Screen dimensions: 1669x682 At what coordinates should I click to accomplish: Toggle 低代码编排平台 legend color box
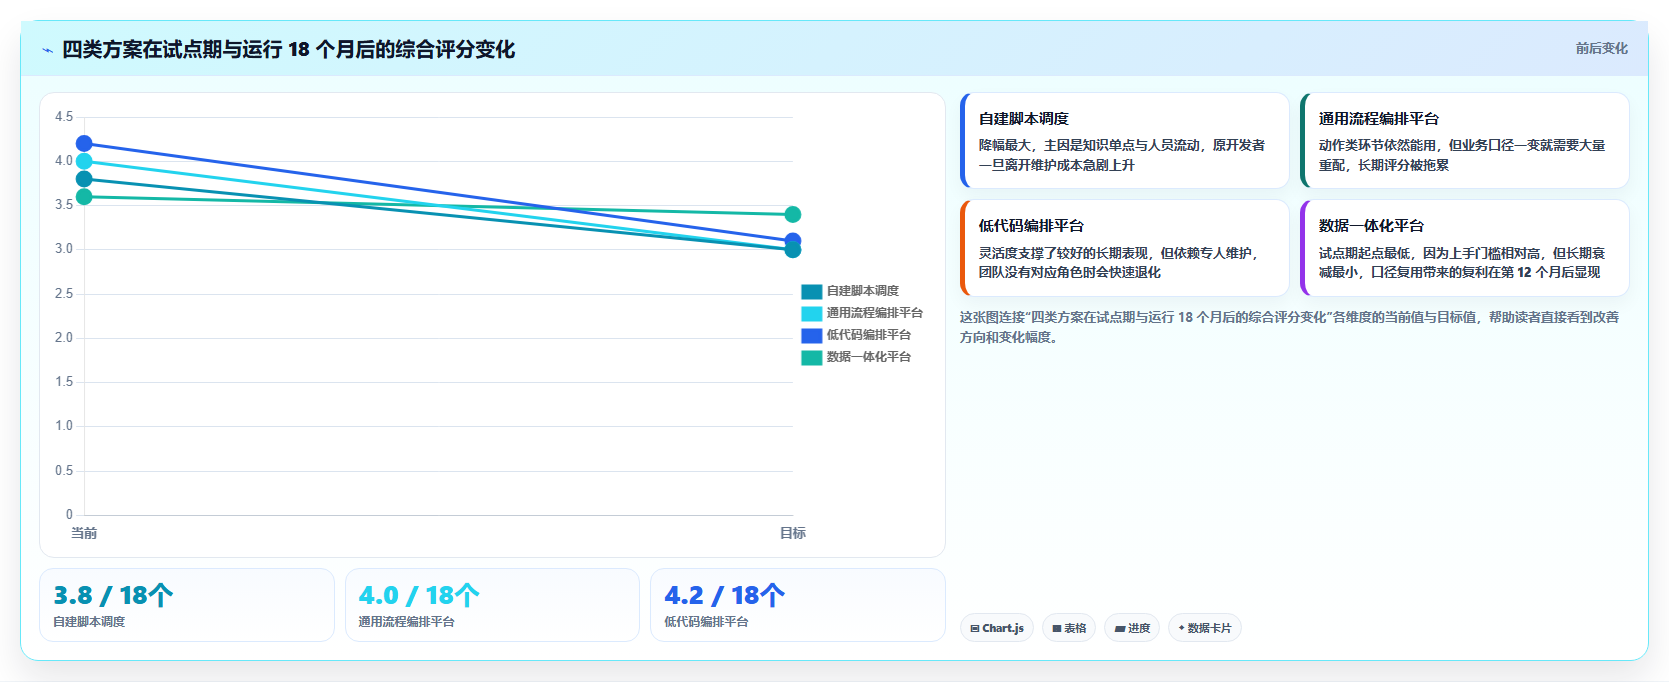[x=811, y=335]
